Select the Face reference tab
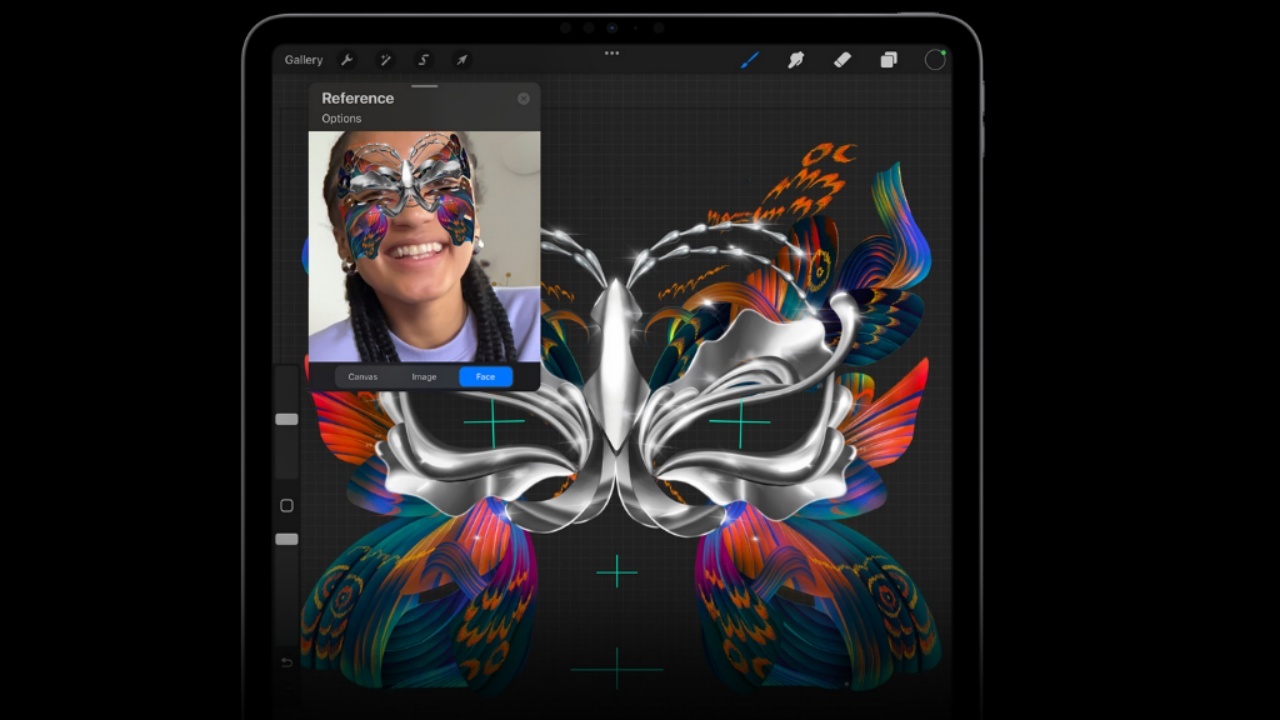The width and height of the screenshot is (1280, 720). coord(485,377)
